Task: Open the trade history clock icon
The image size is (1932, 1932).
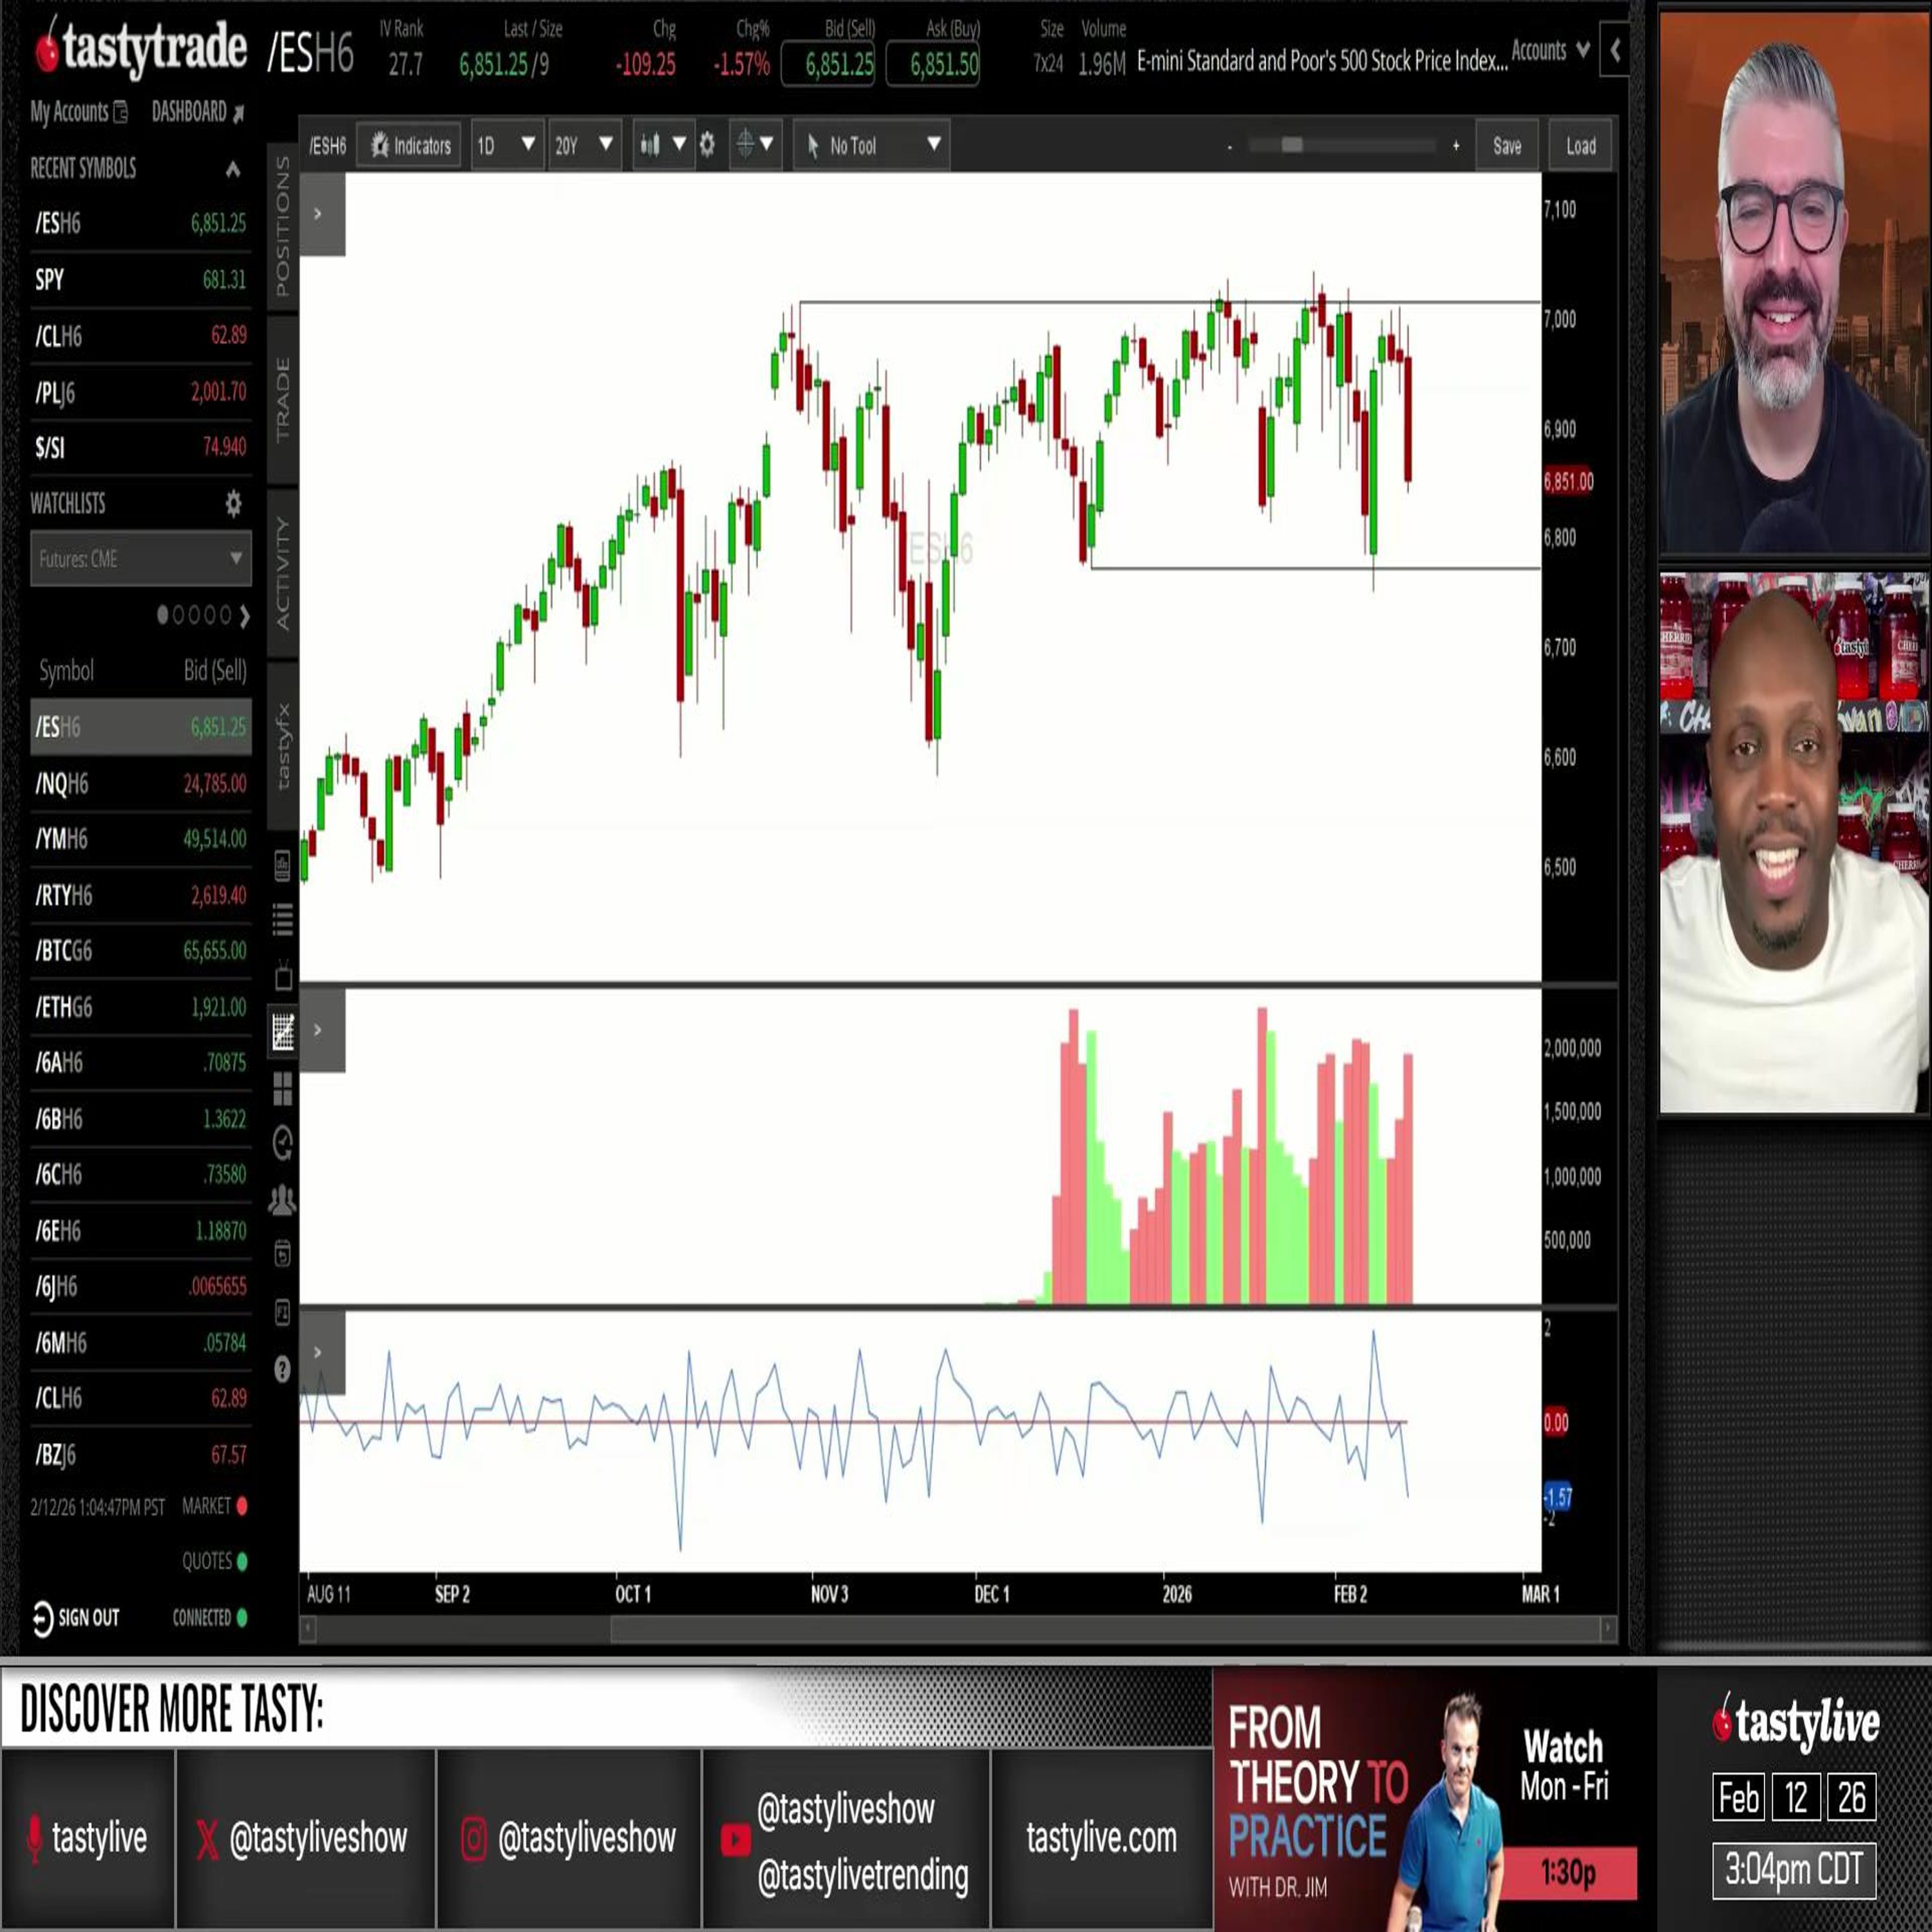Action: 283,1142
